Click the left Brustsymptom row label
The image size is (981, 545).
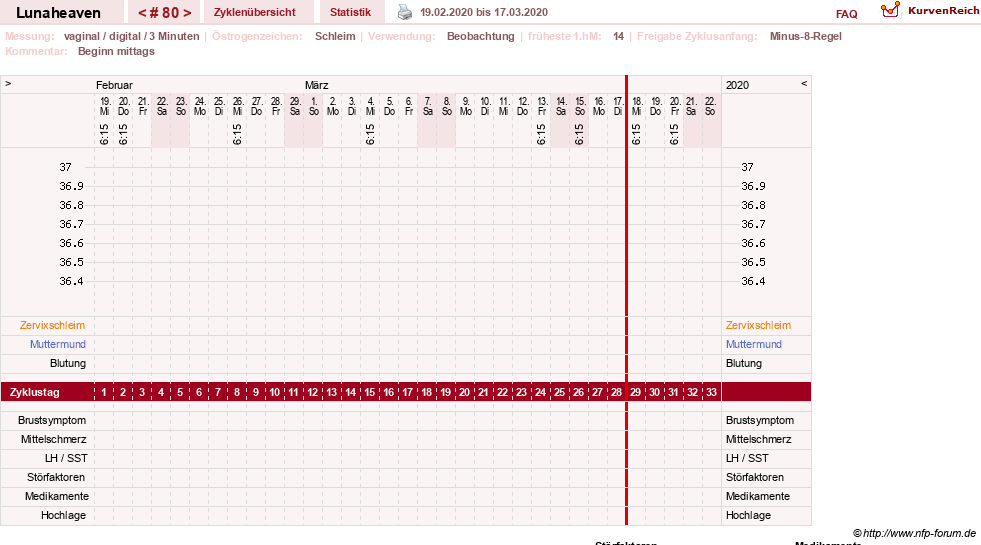tap(52, 420)
